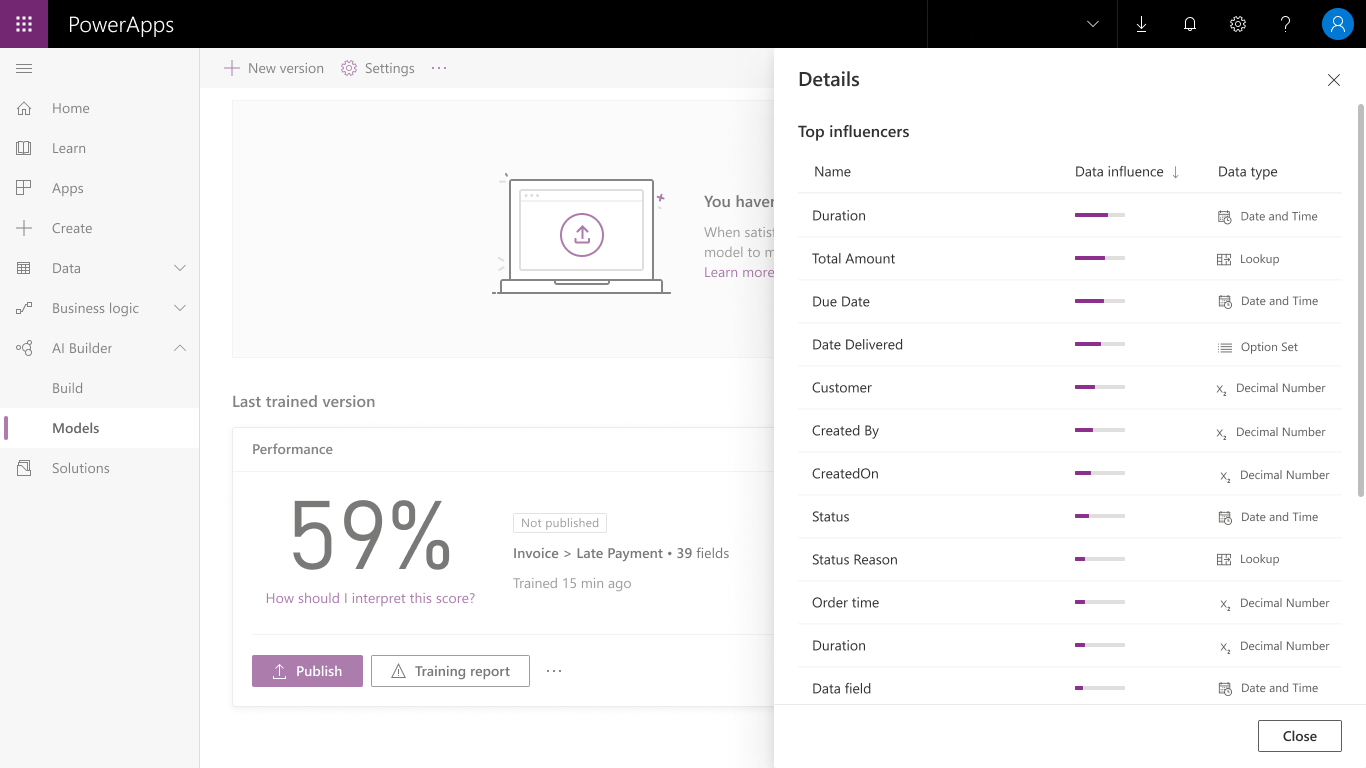Click the download icon in header

click(x=1142, y=24)
